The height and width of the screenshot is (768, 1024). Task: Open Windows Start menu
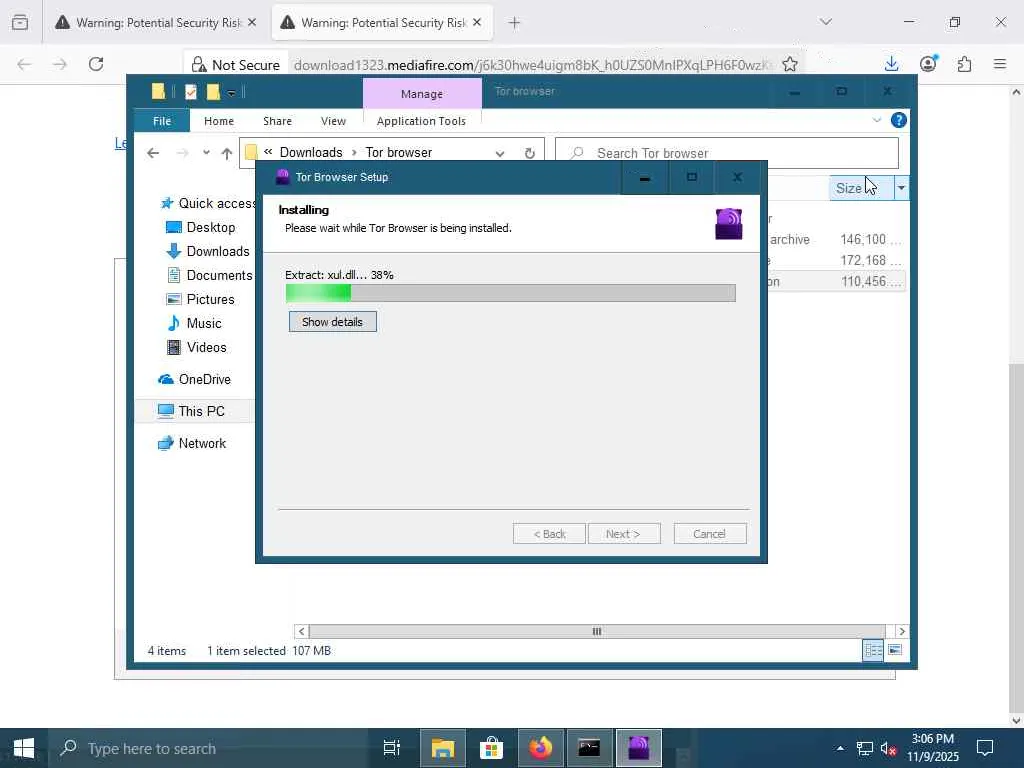point(24,748)
